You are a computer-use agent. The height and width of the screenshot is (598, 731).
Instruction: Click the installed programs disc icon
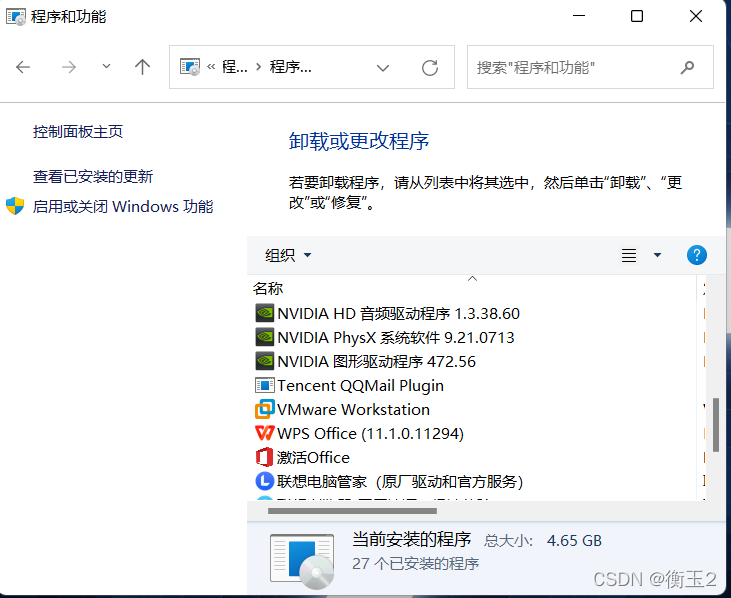(302, 561)
